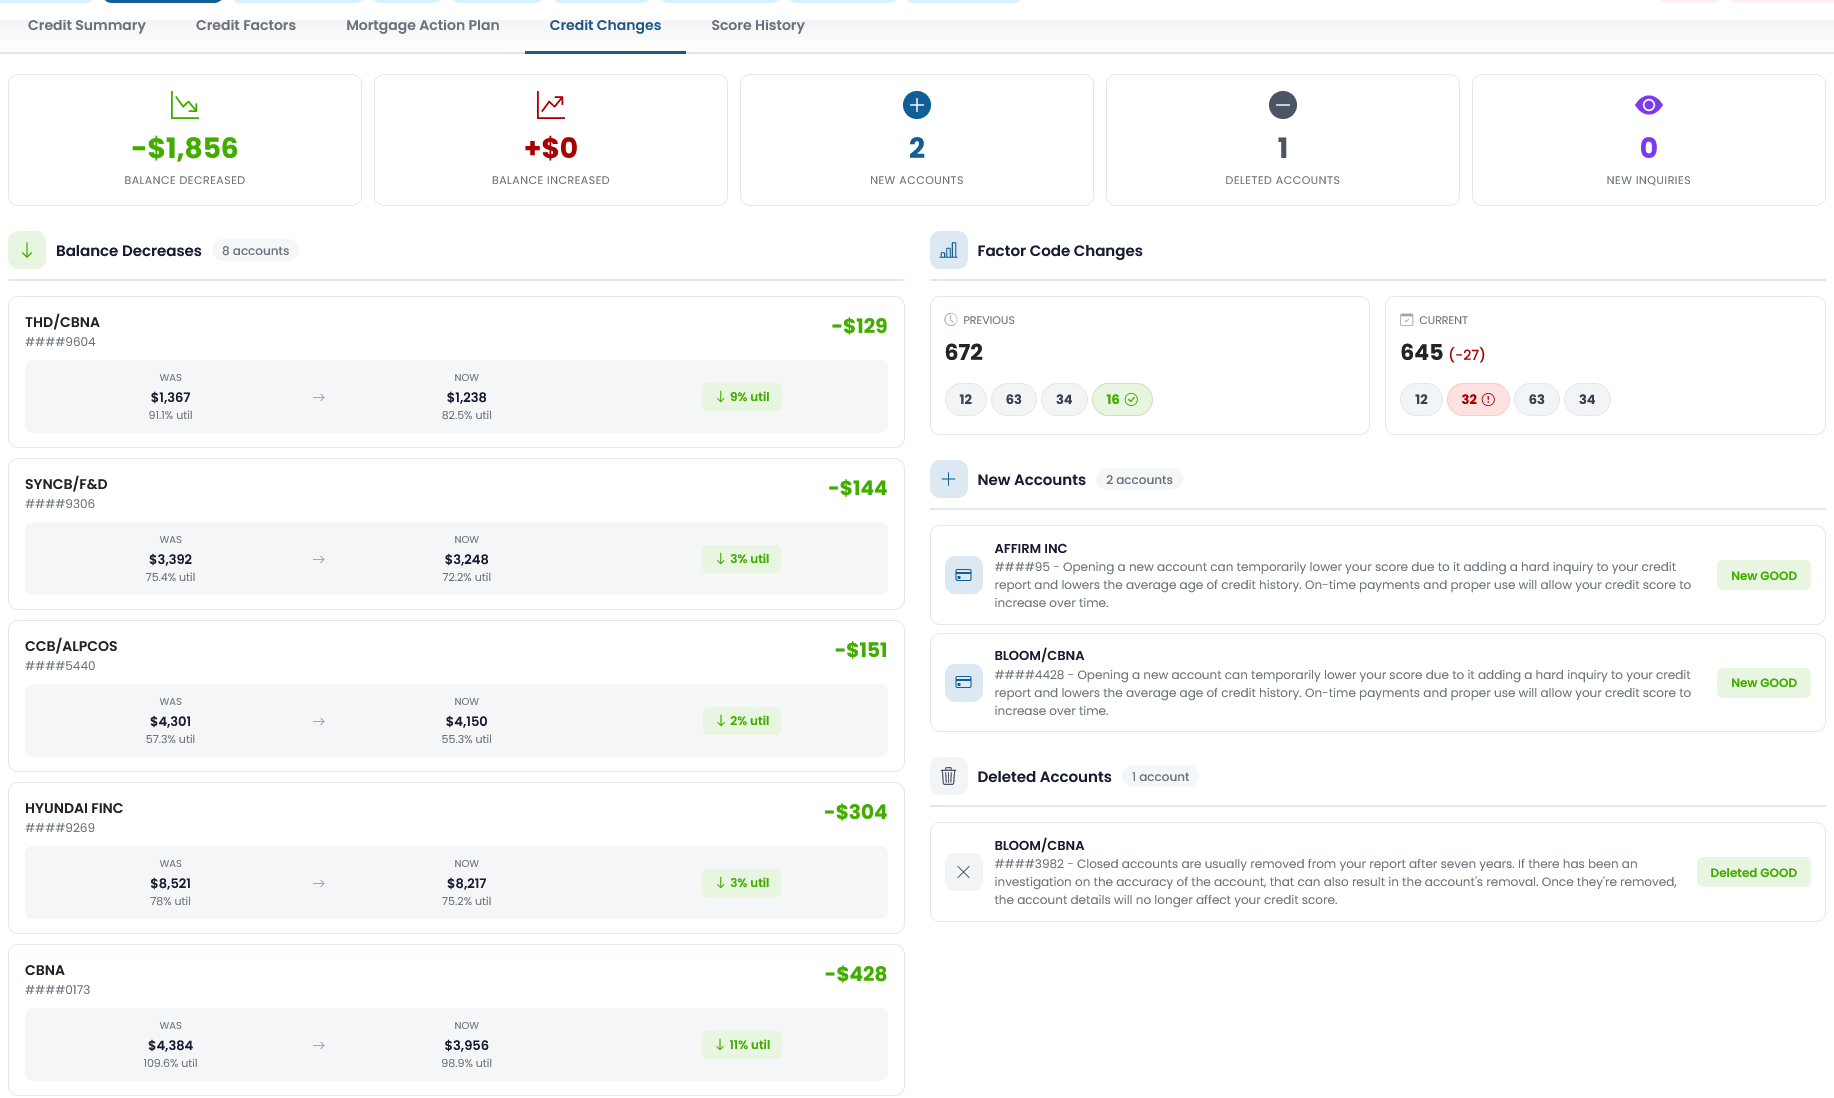
Task: Click the green down-arrow beside Balance Decreases
Action: (x=27, y=250)
